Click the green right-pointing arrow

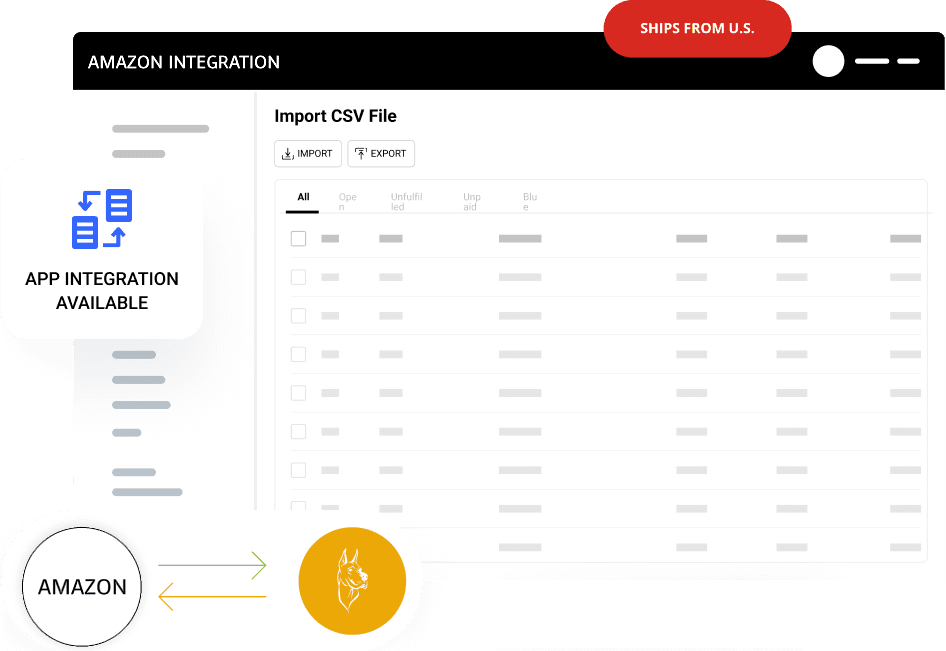pos(212,565)
